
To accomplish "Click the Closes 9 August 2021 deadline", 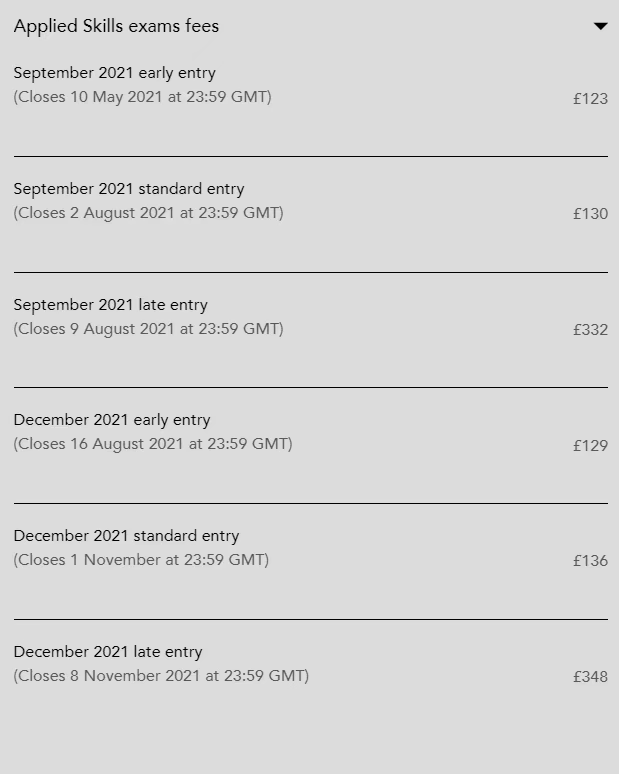I will (x=148, y=329).
